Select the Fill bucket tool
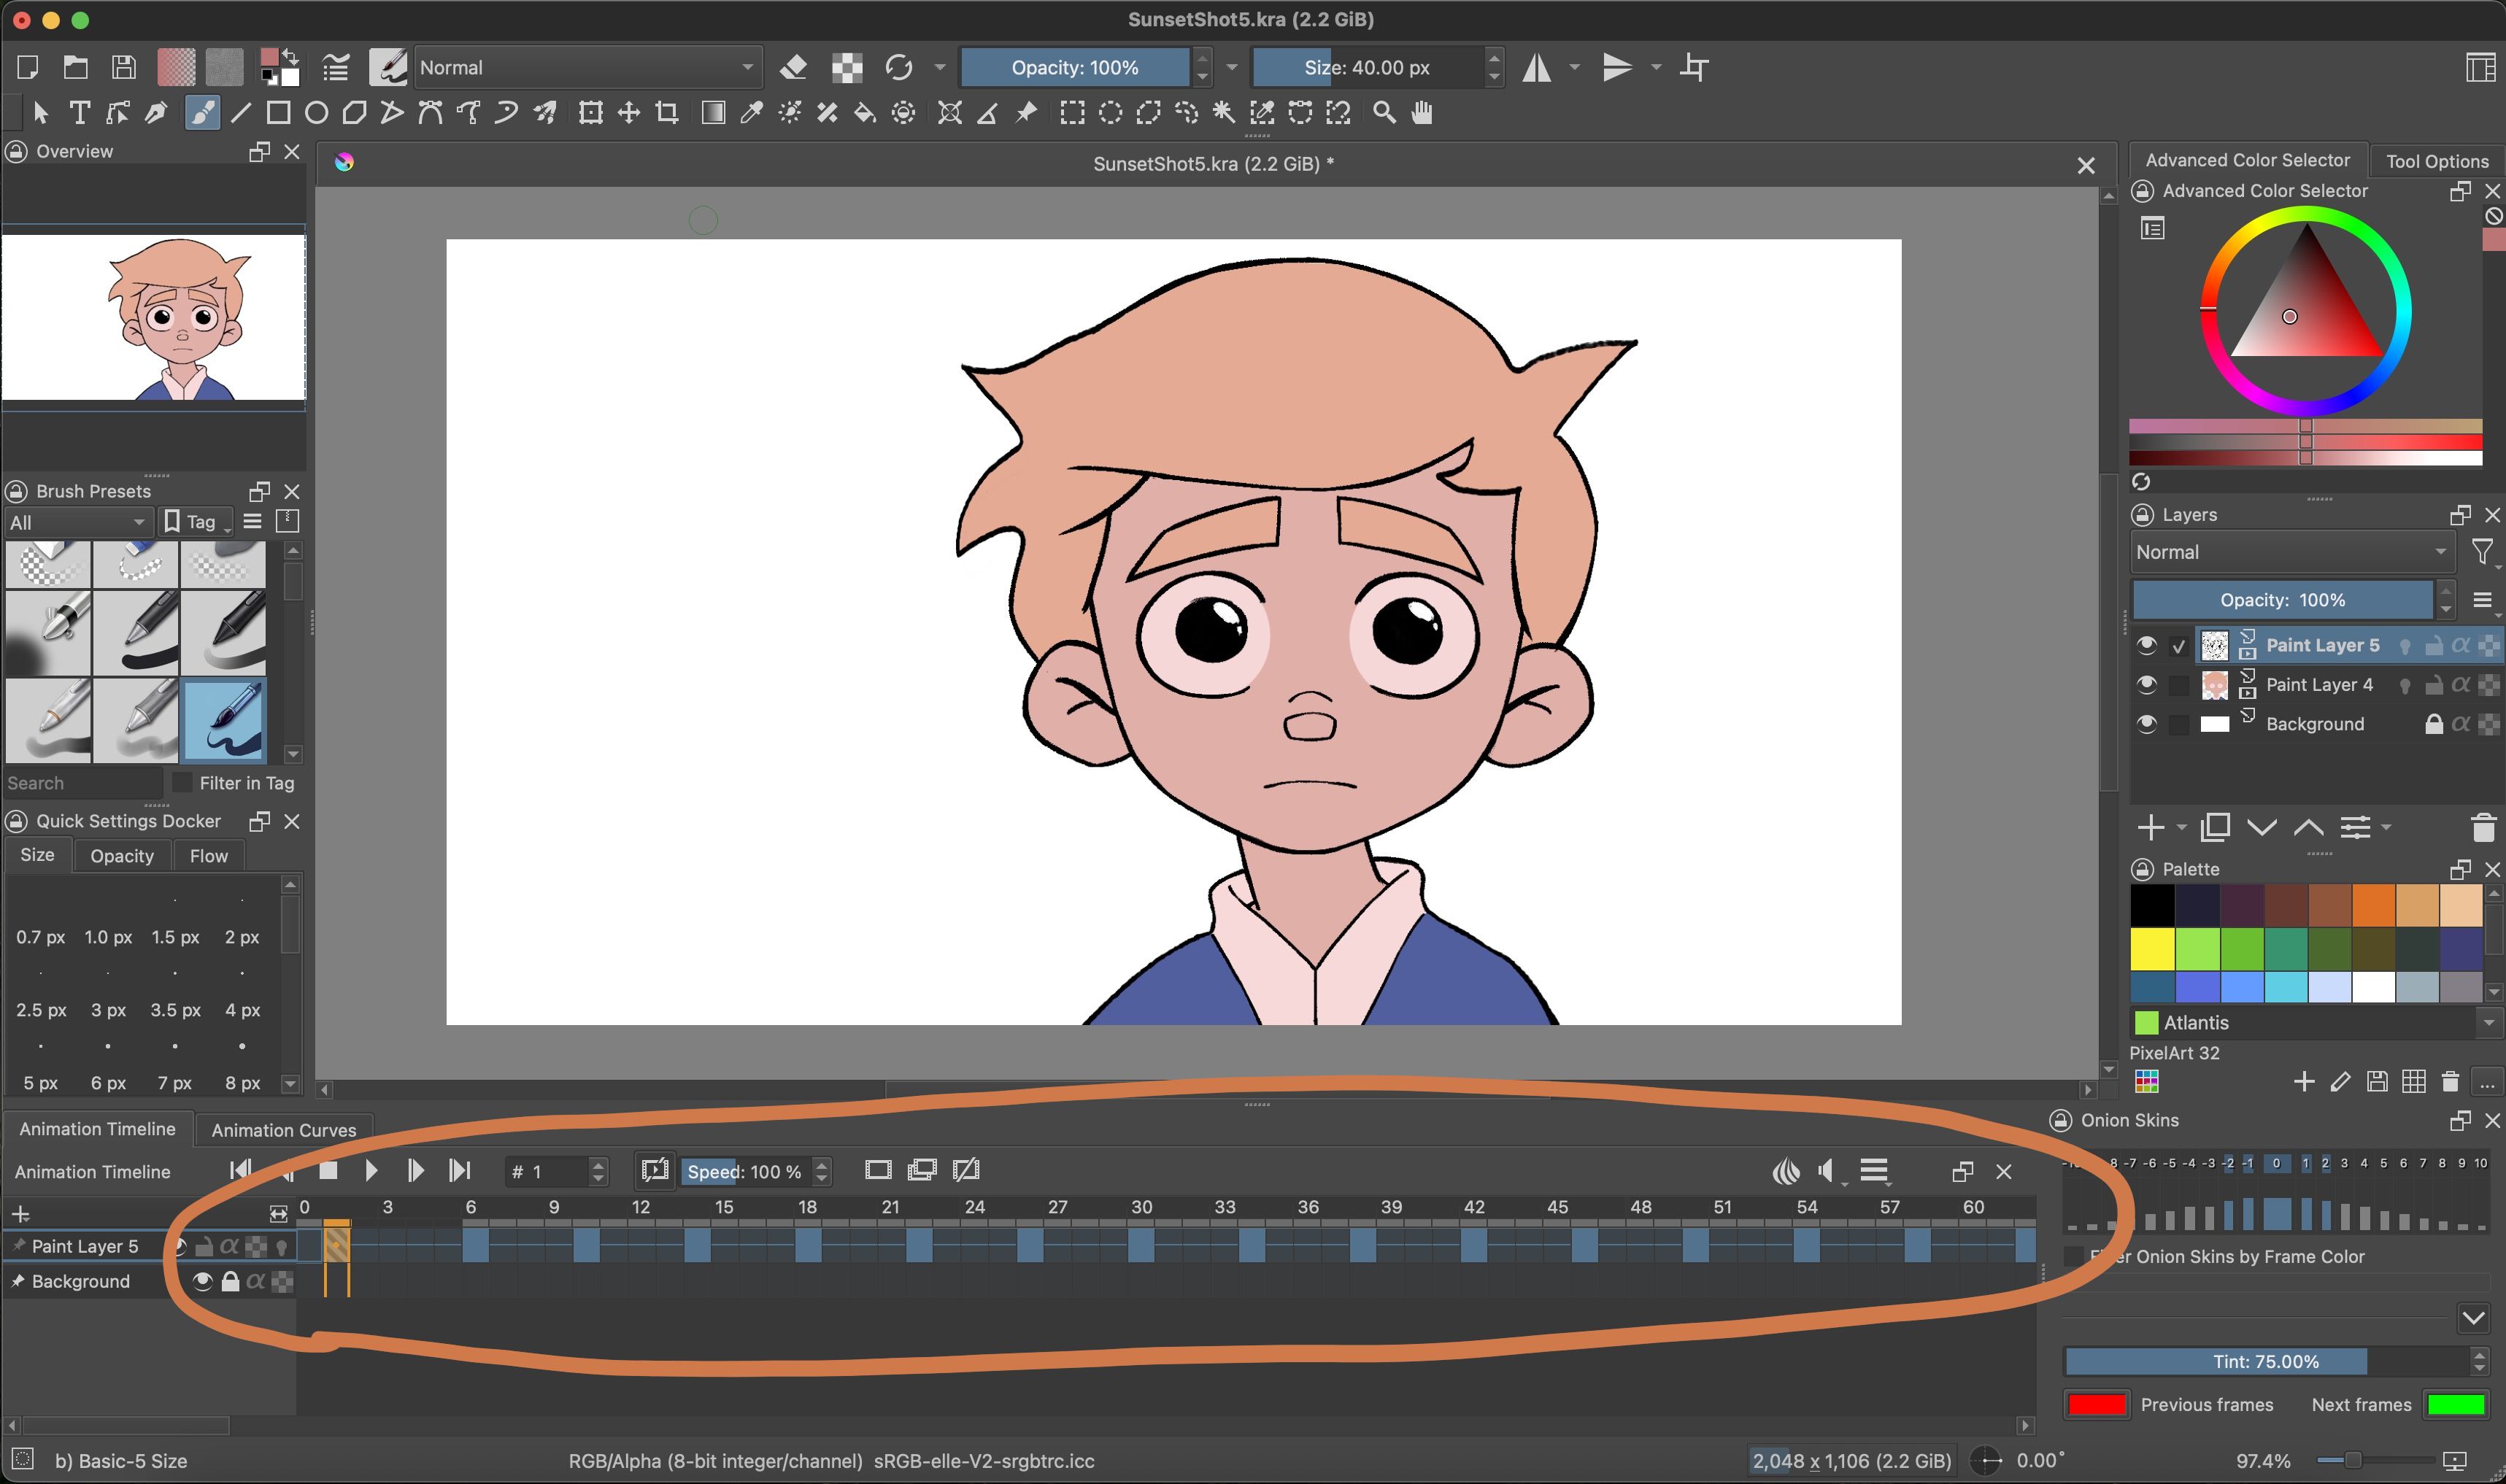This screenshot has height=1484, width=2506. click(x=865, y=113)
